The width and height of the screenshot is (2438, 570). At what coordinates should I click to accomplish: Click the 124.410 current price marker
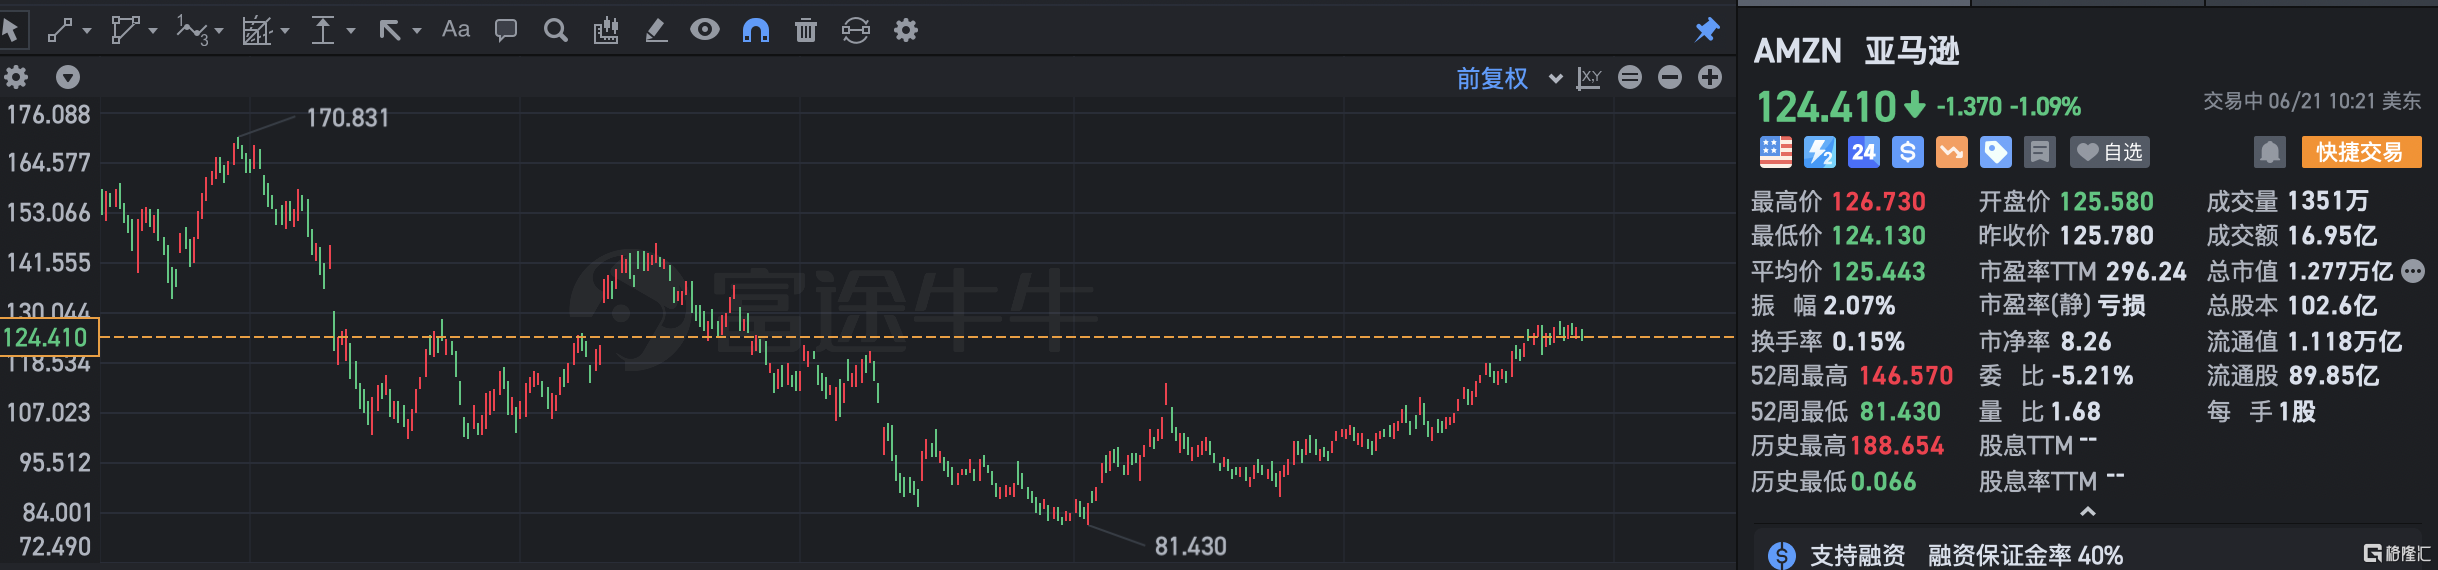(48, 337)
